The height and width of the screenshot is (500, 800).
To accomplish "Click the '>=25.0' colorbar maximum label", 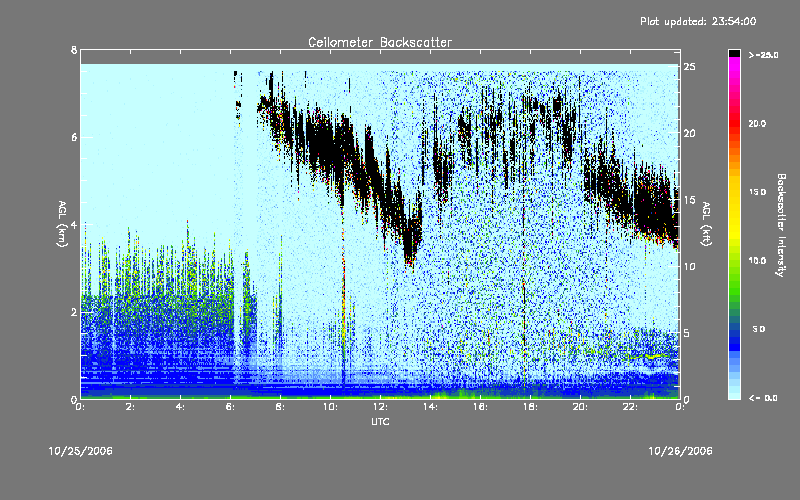I will pyautogui.click(x=763, y=55).
